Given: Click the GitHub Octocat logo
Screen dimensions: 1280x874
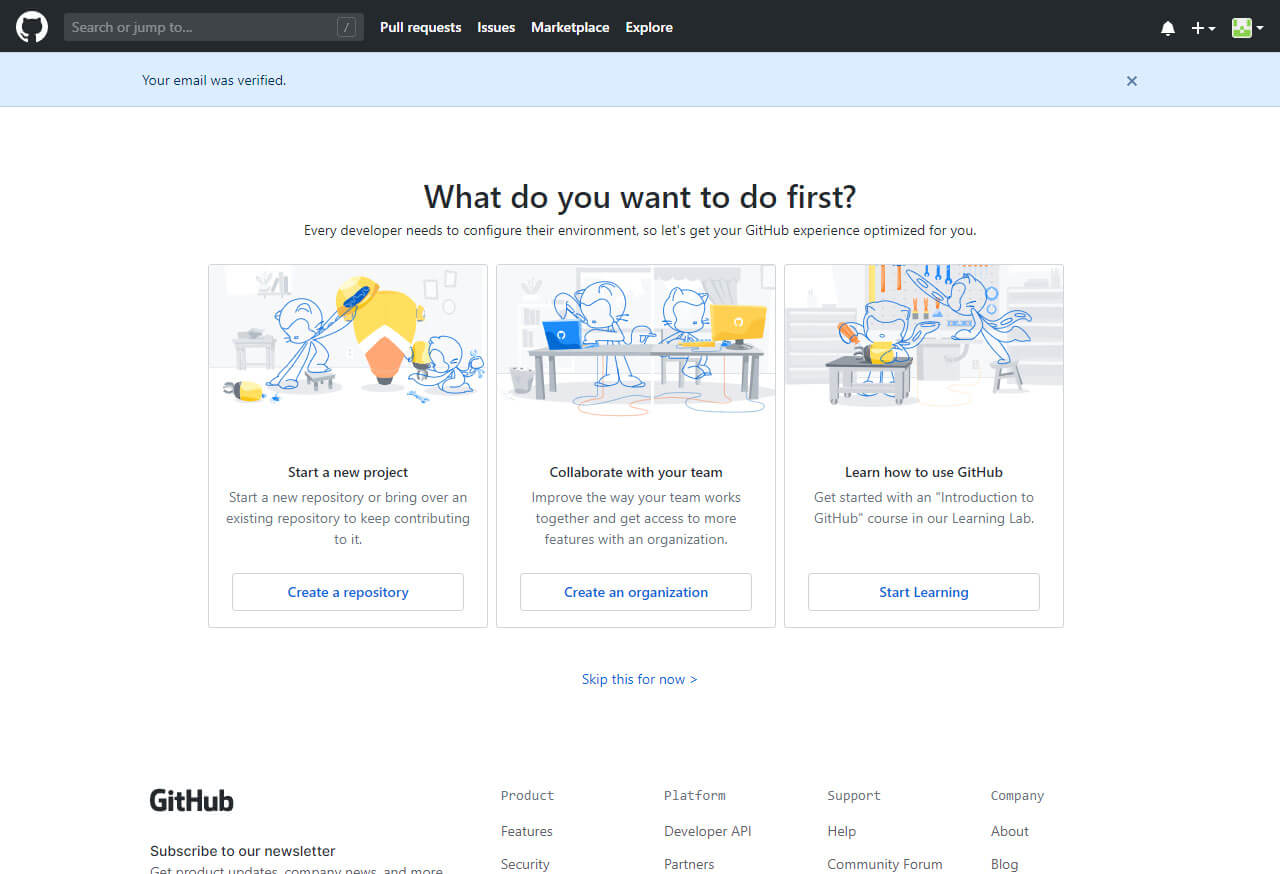Looking at the screenshot, I should [32, 27].
